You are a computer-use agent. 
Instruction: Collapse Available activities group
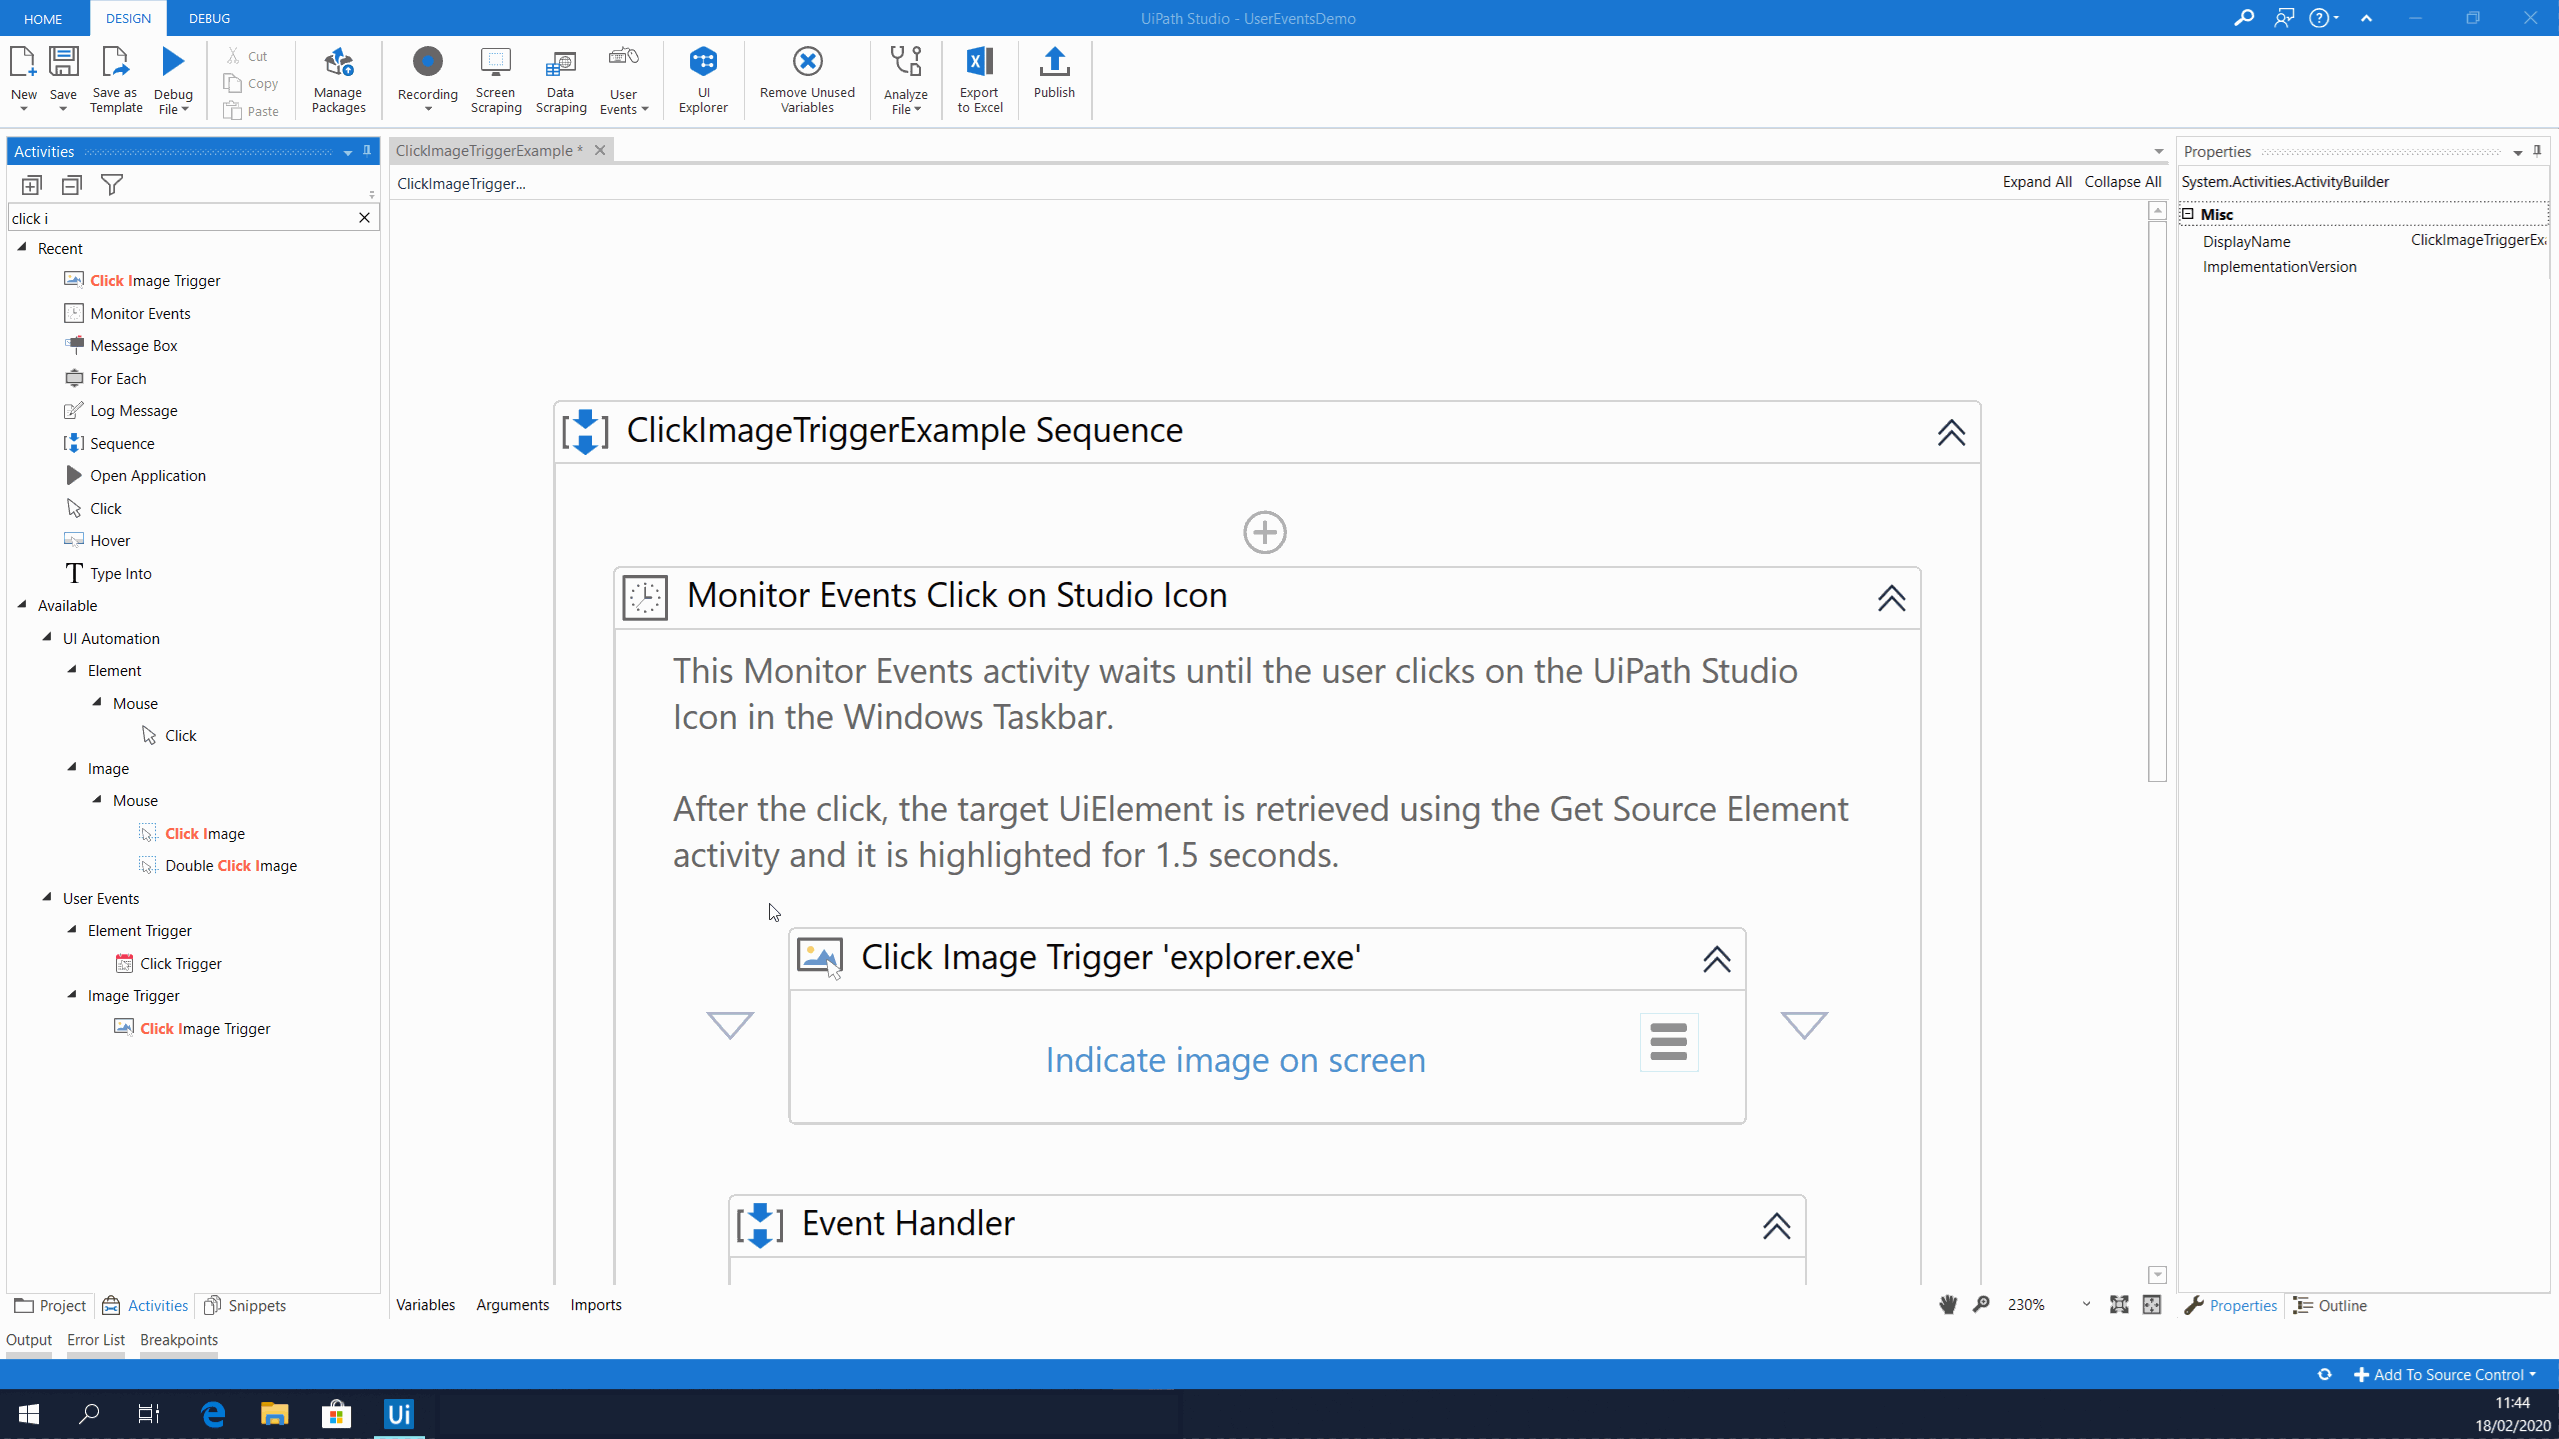tap(22, 604)
